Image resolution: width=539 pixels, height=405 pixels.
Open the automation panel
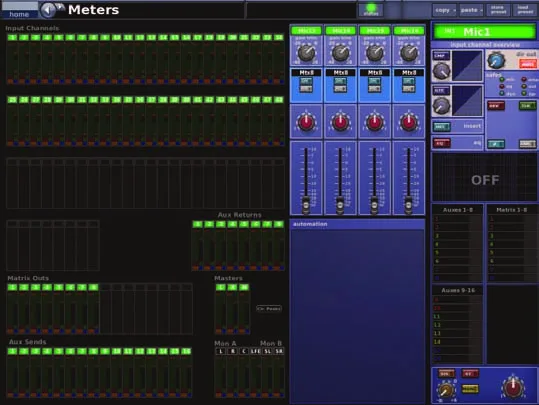pos(357,312)
